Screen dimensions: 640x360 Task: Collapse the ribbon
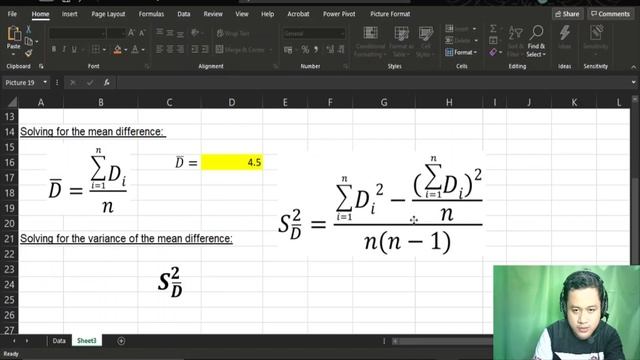633,67
